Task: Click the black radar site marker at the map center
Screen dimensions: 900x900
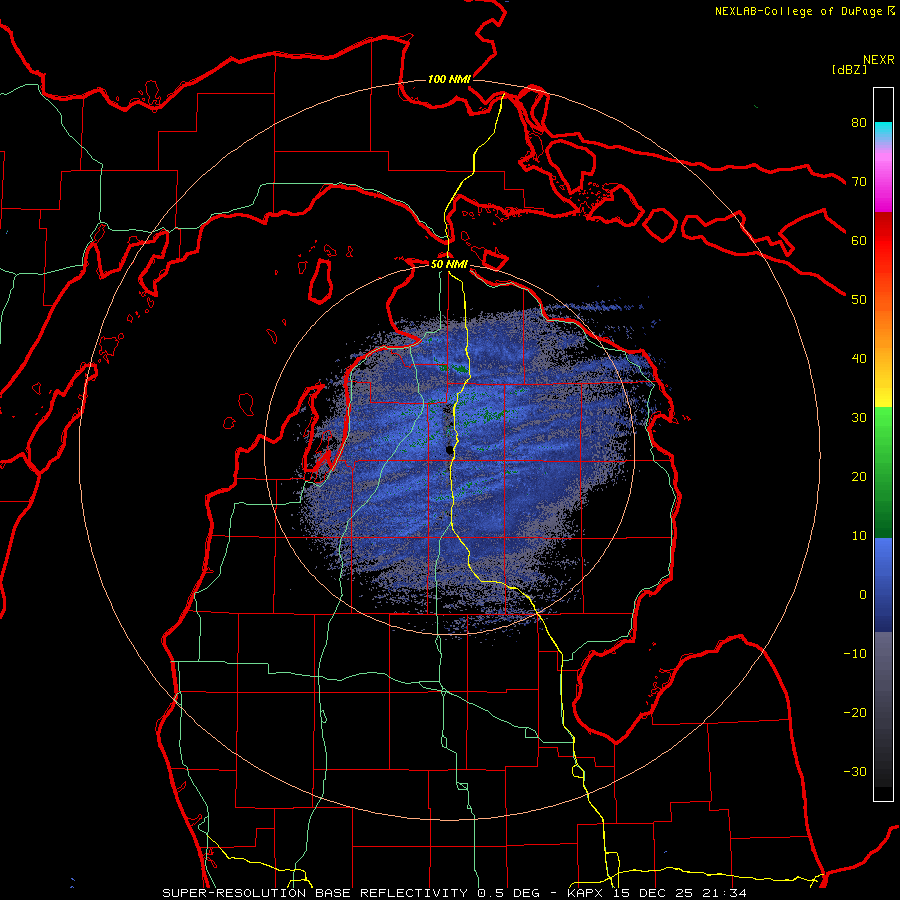Action: (449, 450)
